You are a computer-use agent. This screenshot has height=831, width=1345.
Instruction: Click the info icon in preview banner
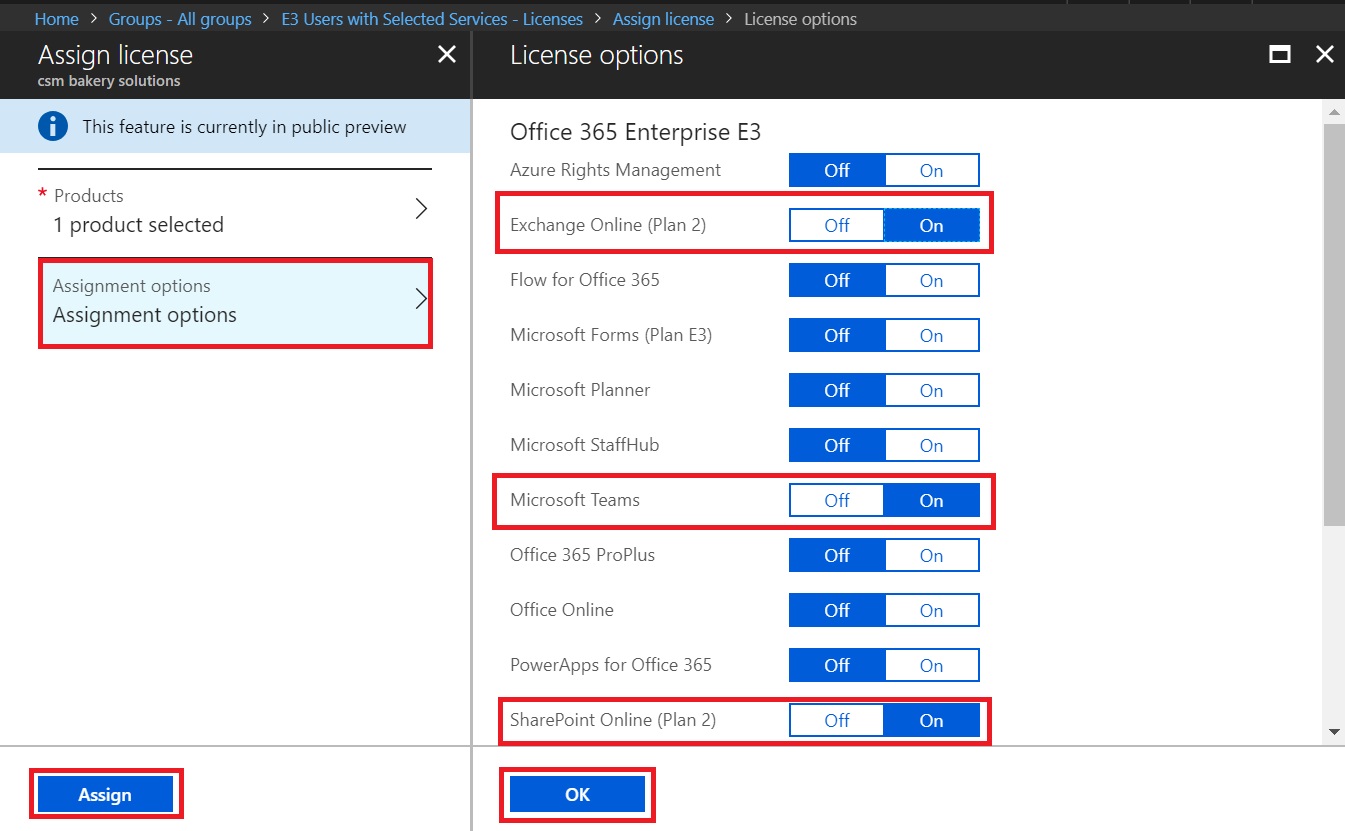point(52,127)
